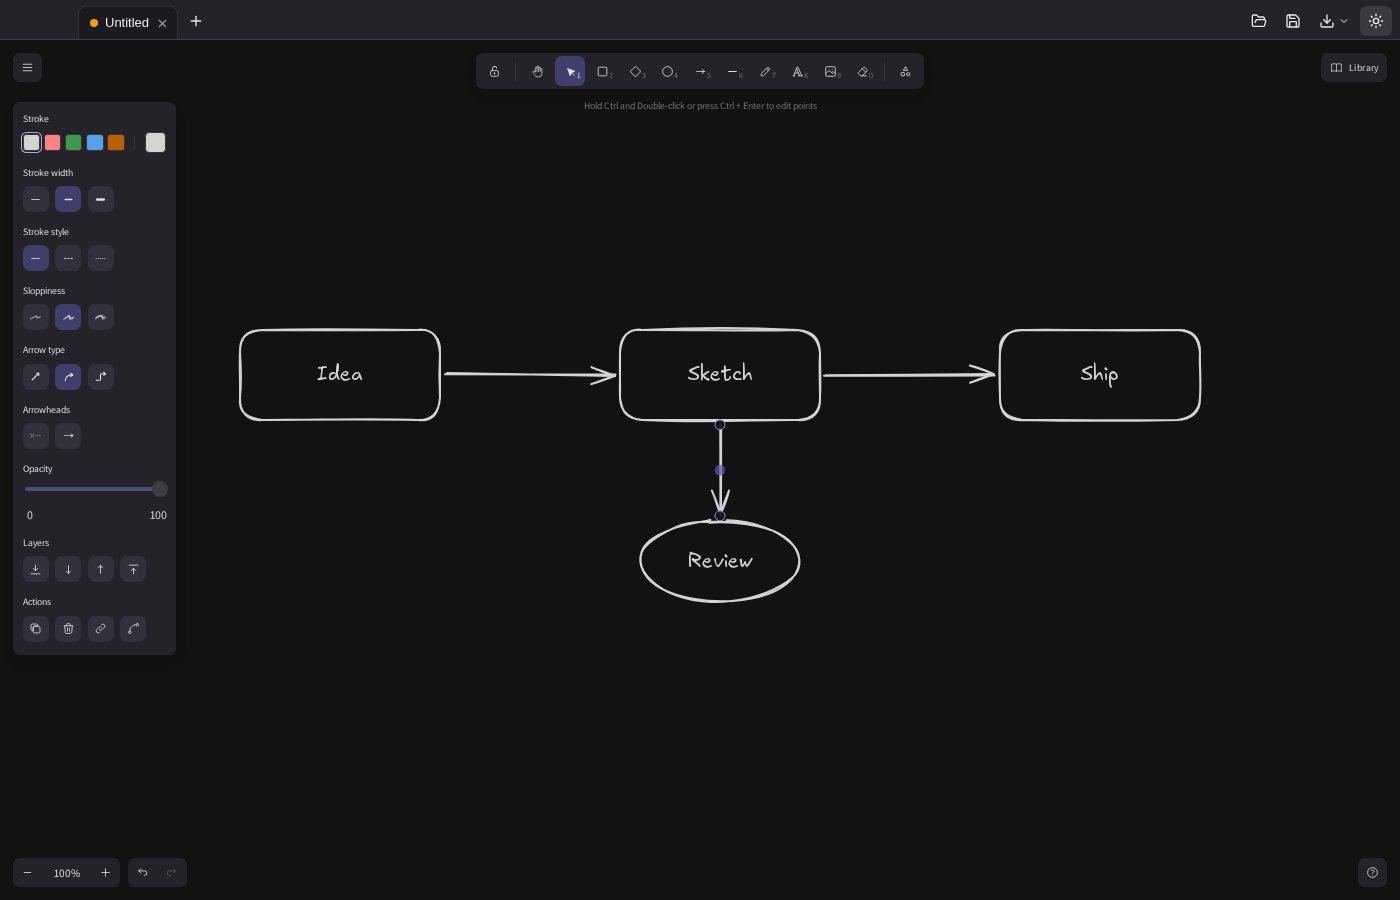Screen dimensions: 1400x900
Task: Click the Opacity slider handle
Action: tap(160, 489)
